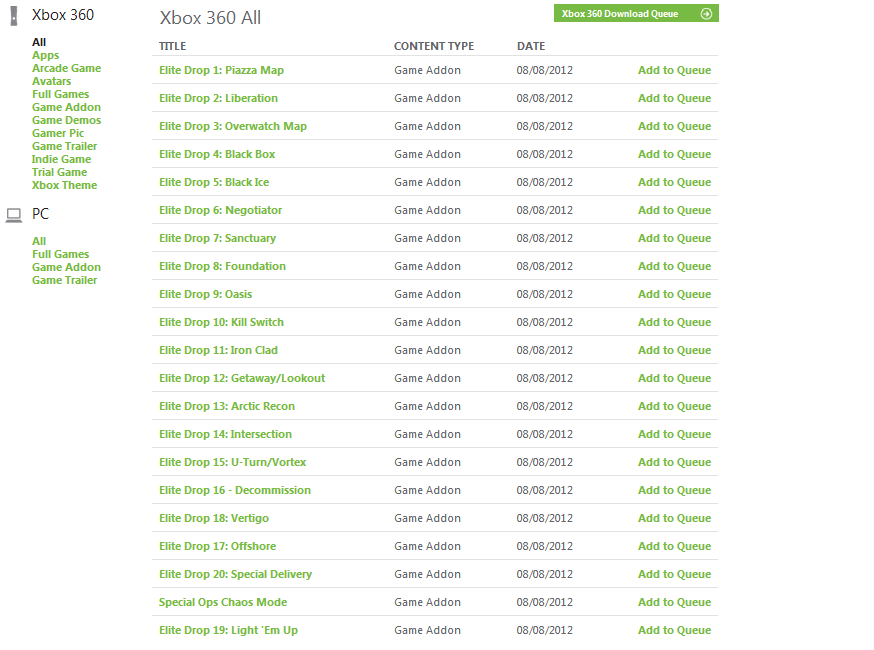Filter Xbox 360 by Game Addon
This screenshot has width=874, height=650.
tap(66, 107)
